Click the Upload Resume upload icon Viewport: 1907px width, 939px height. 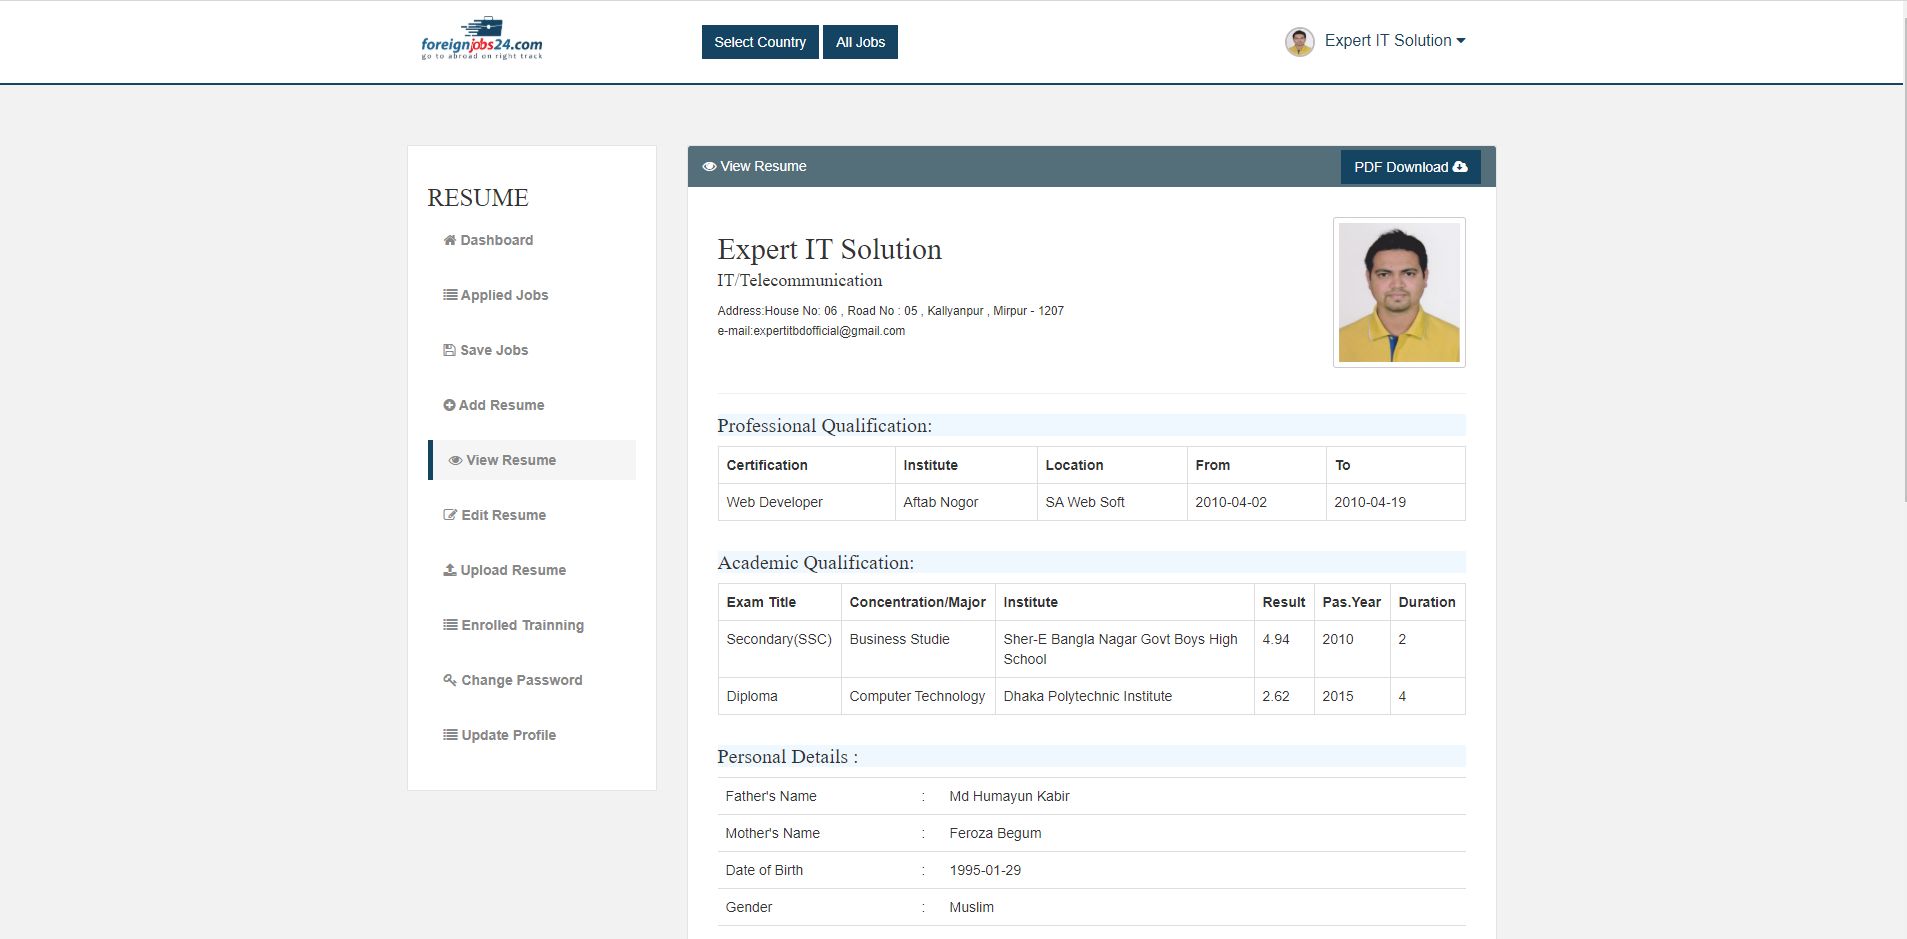coord(450,570)
